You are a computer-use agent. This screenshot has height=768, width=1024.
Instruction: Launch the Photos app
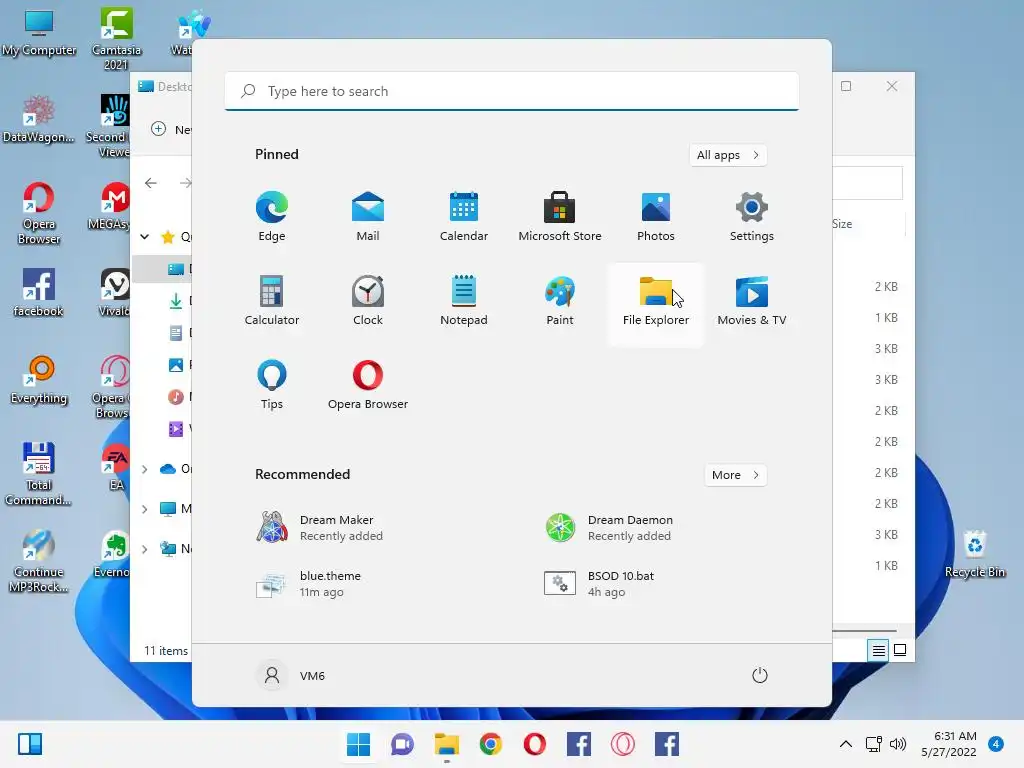pyautogui.click(x=656, y=216)
